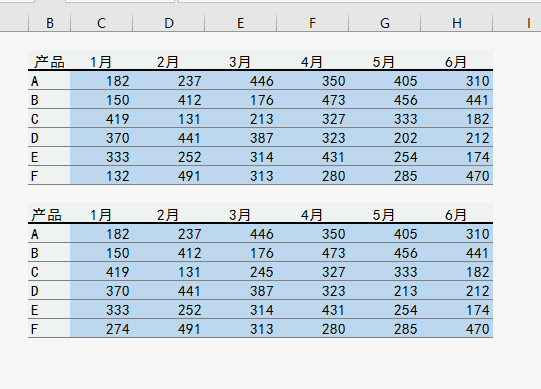
Task: Select upper table cell with 132
Action: tap(101, 176)
